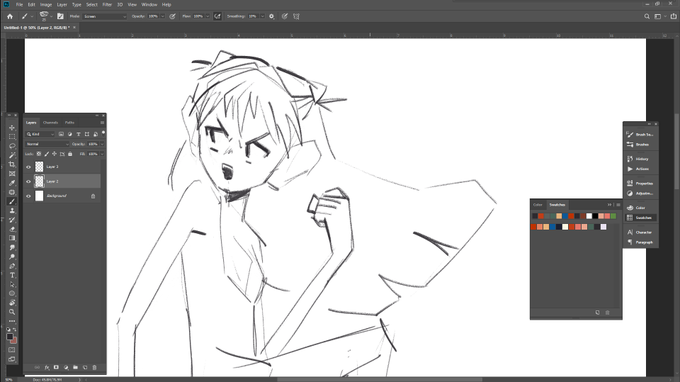Open the Paragraph panel button

pos(640,242)
